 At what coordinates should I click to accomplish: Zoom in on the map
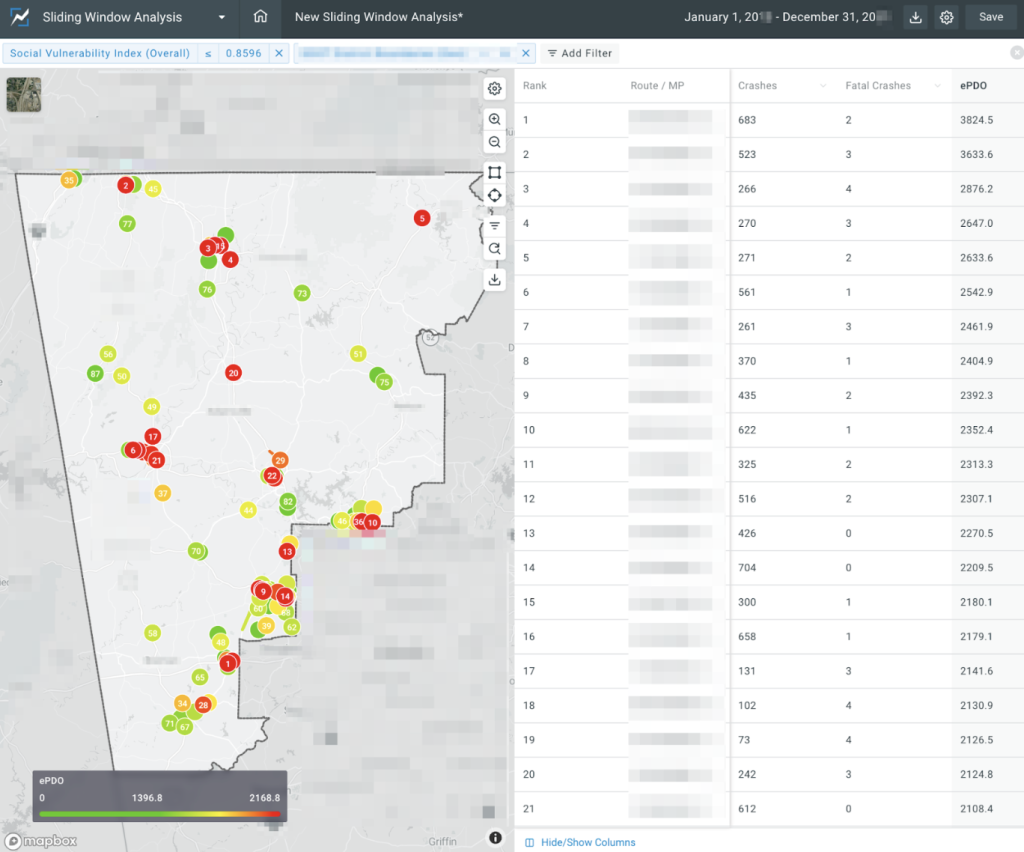coord(494,119)
